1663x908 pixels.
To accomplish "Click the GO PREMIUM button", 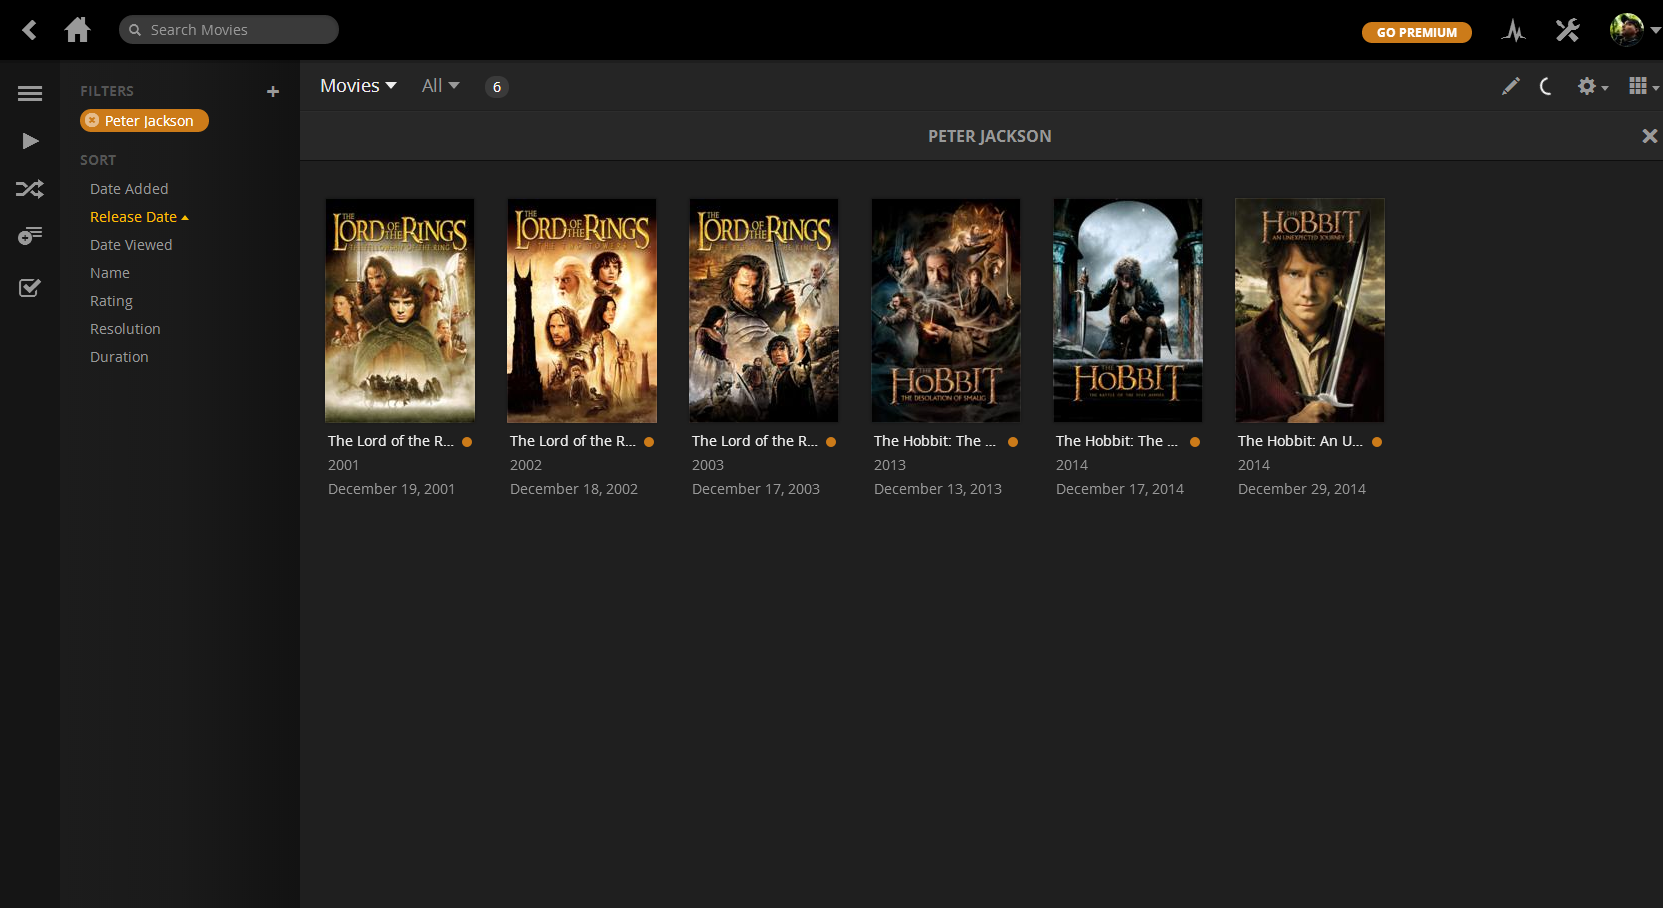I will [x=1416, y=32].
